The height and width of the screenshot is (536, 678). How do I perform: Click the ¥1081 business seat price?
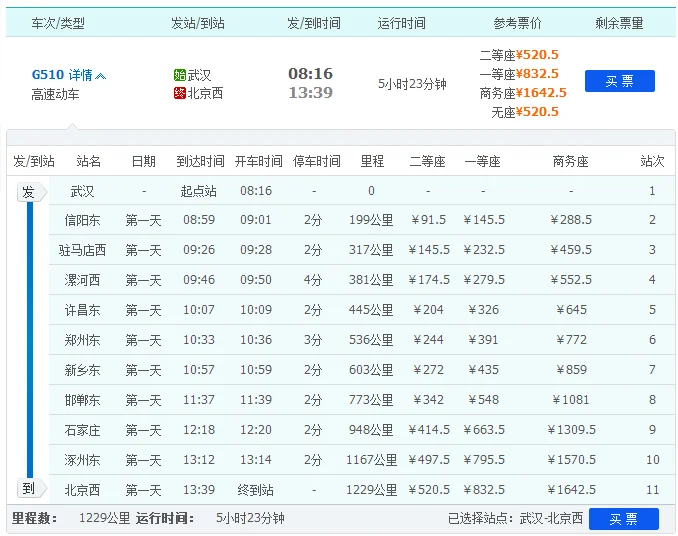click(571, 400)
